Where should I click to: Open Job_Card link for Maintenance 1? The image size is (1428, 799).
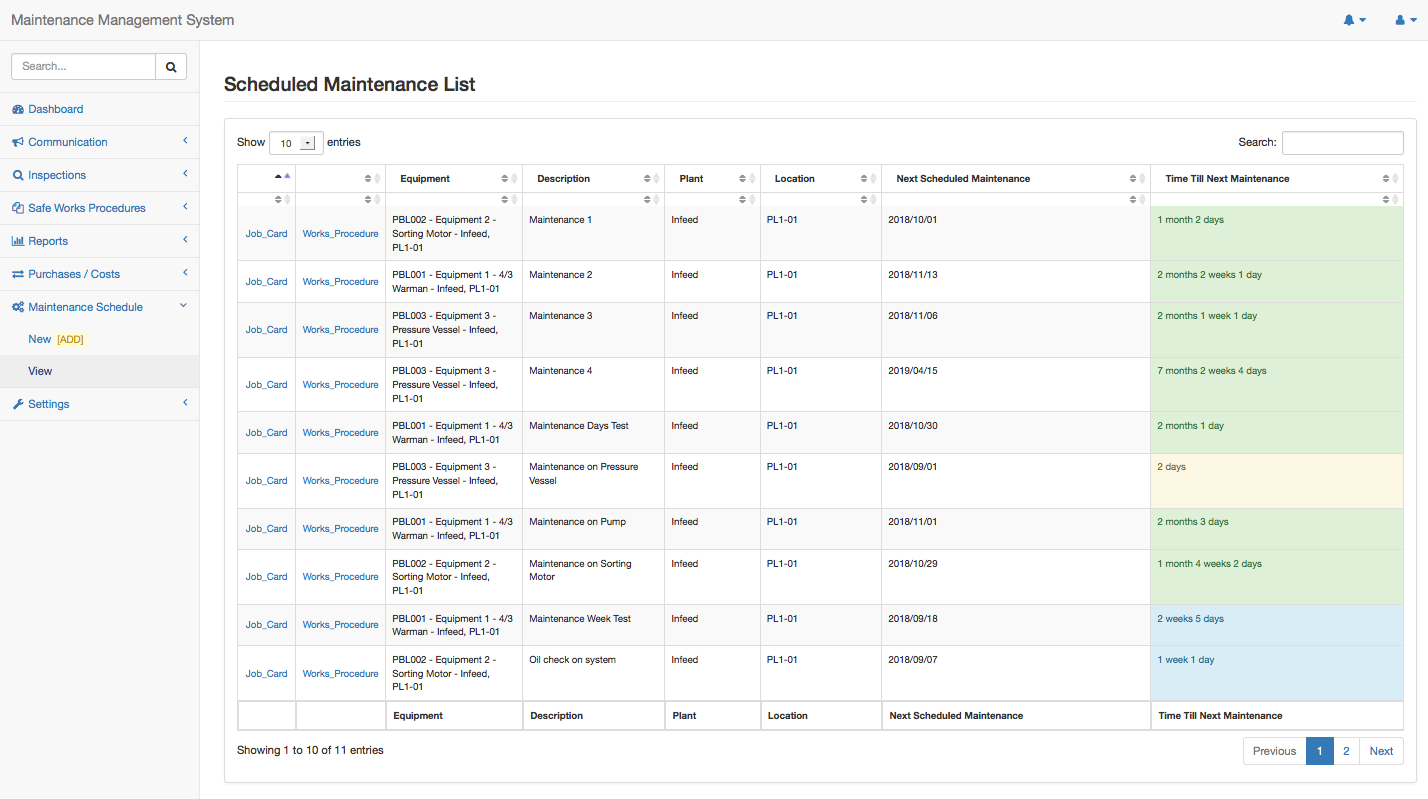[266, 234]
